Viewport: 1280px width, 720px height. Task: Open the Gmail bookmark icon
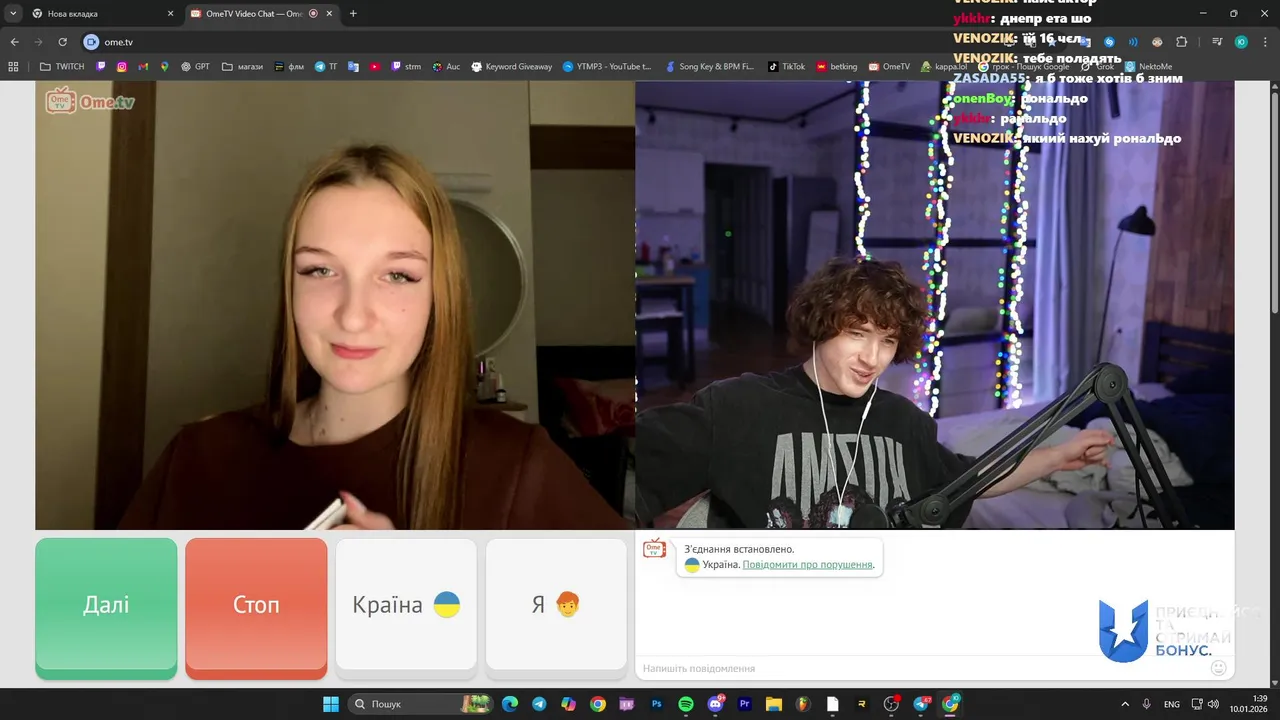pos(143,67)
